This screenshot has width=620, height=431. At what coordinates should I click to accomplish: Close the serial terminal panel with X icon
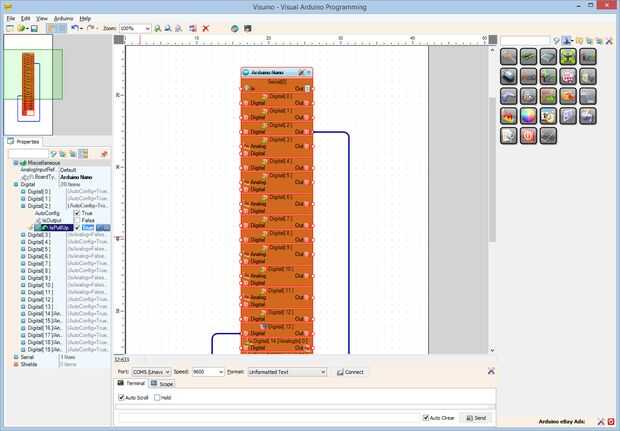(491, 371)
